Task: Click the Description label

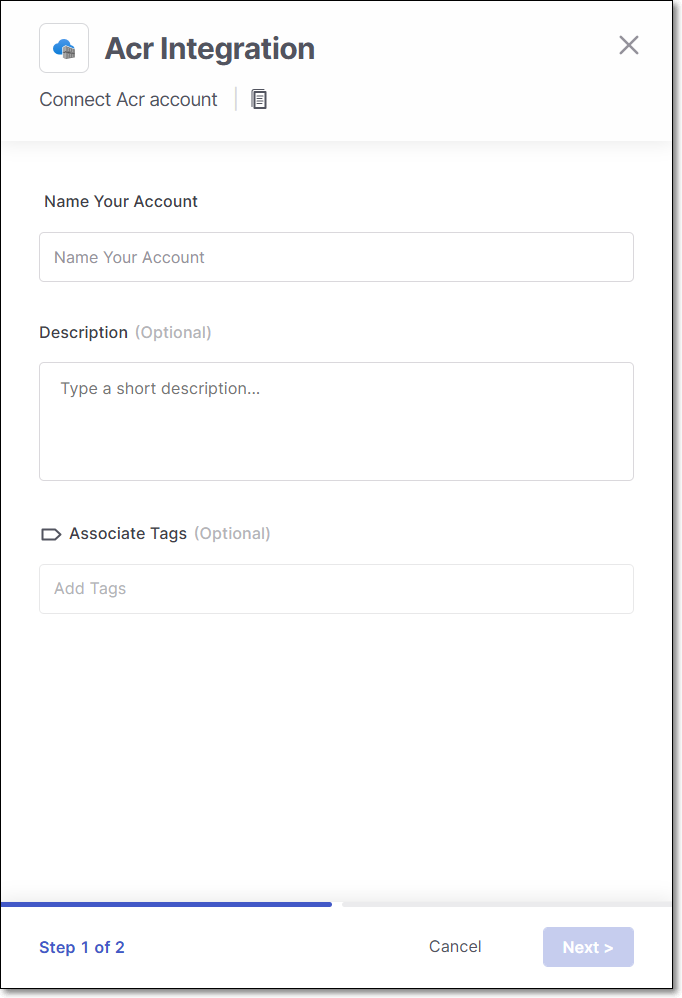Action: [x=83, y=332]
